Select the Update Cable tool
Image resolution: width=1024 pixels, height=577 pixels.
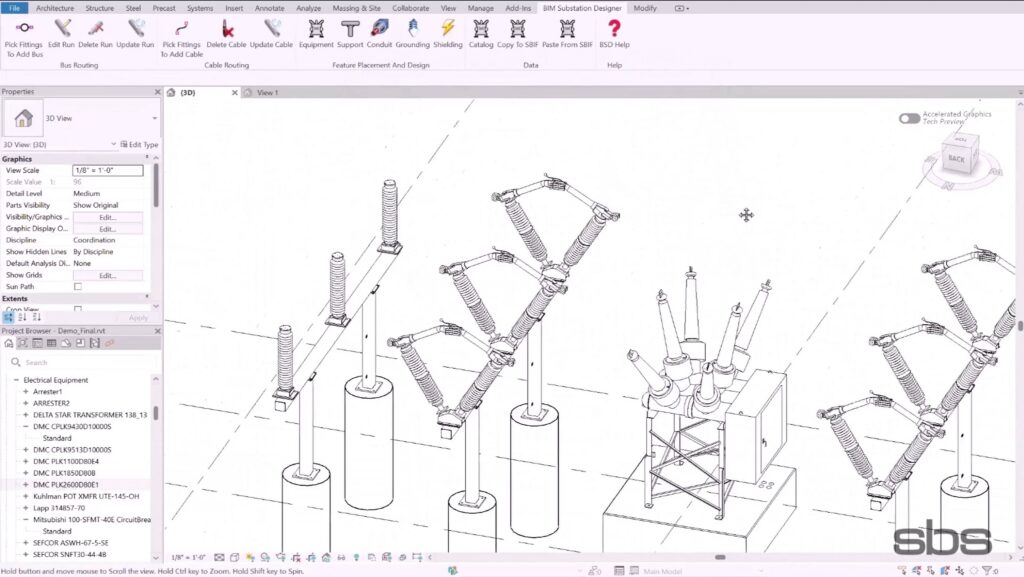point(270,40)
